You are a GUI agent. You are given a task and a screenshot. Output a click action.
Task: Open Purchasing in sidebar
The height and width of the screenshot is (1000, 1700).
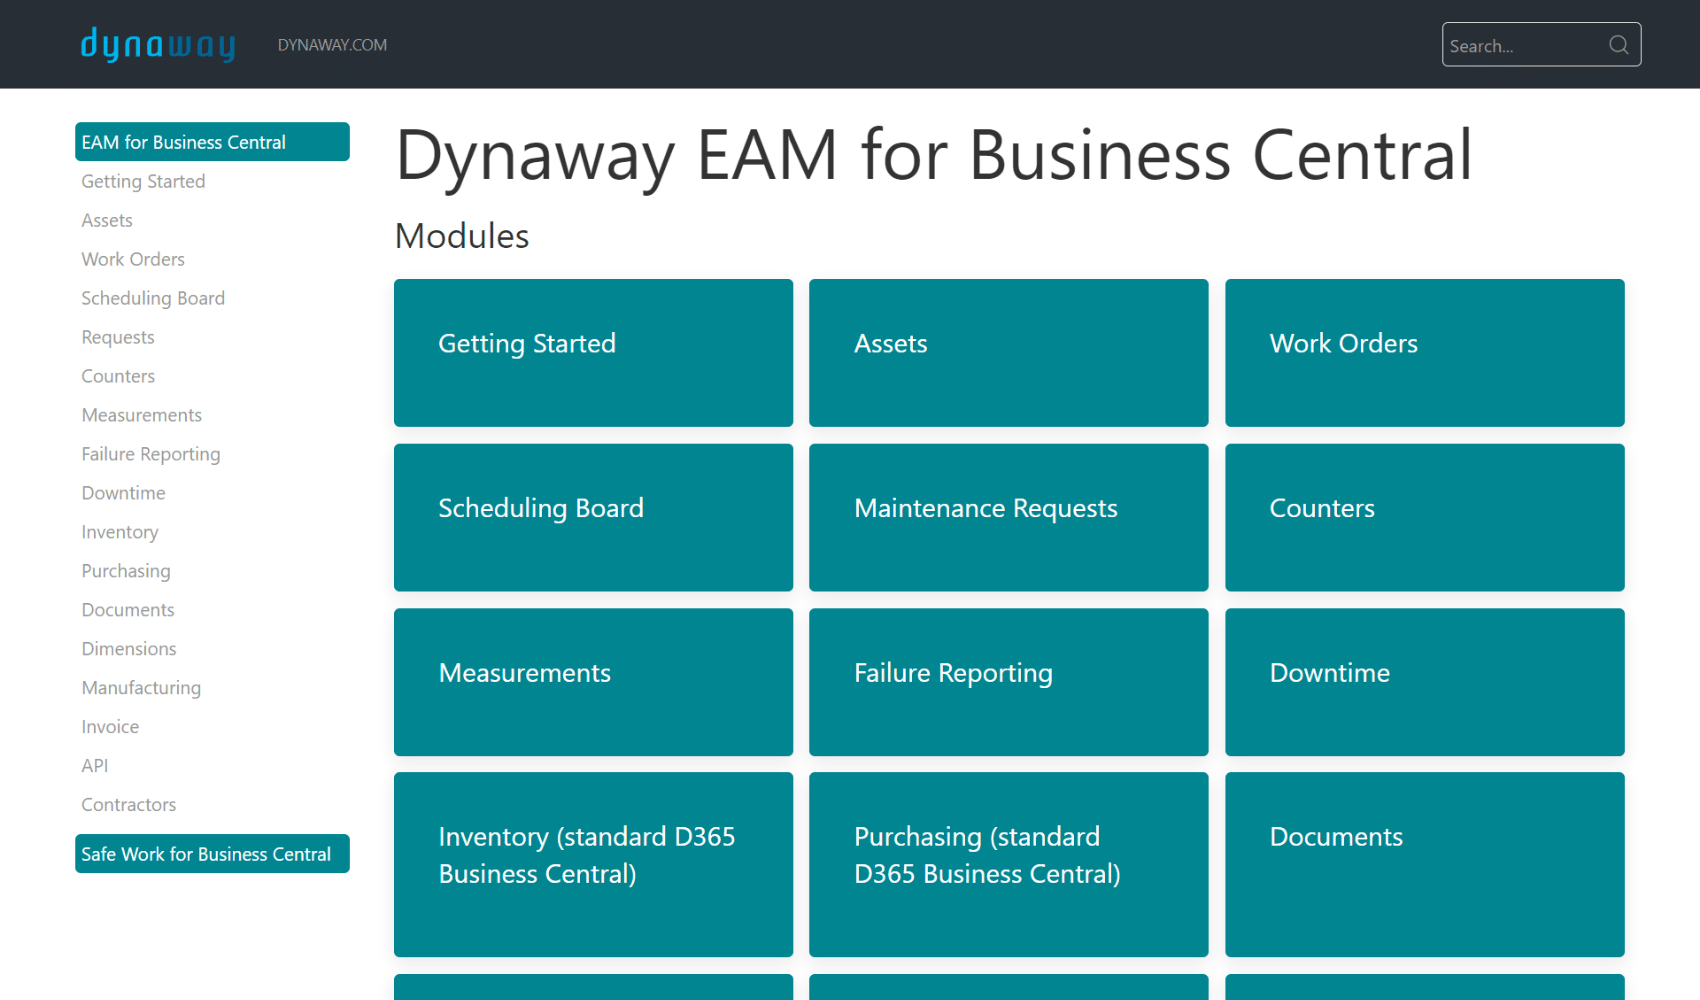coord(126,571)
